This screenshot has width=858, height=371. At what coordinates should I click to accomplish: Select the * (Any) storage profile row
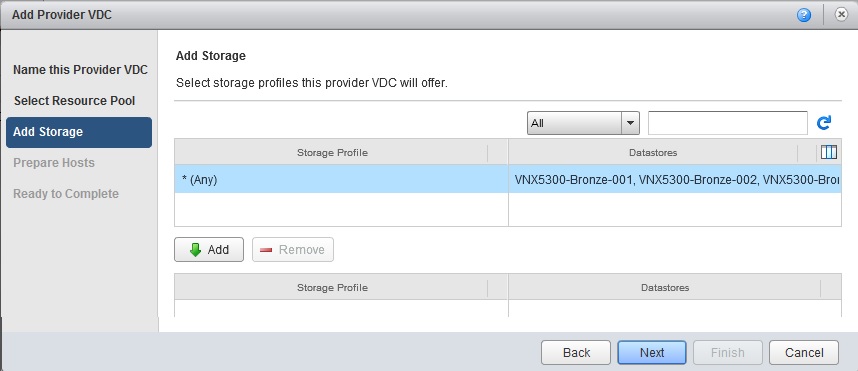coord(508,179)
